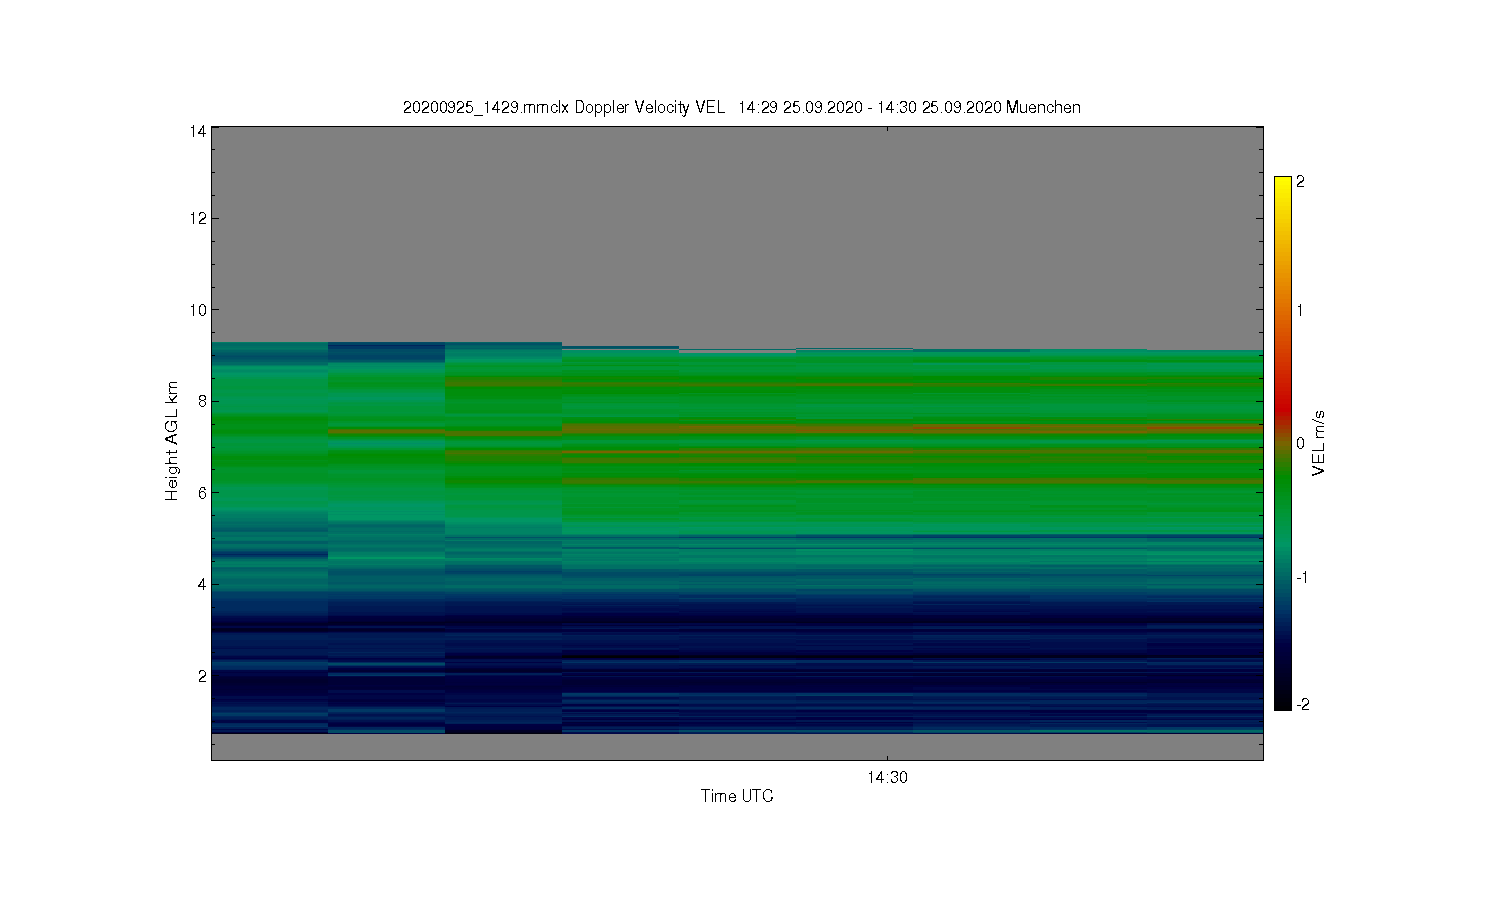Click the 14:30 time axis label
Viewport: 1500px width, 900px height.
click(887, 777)
